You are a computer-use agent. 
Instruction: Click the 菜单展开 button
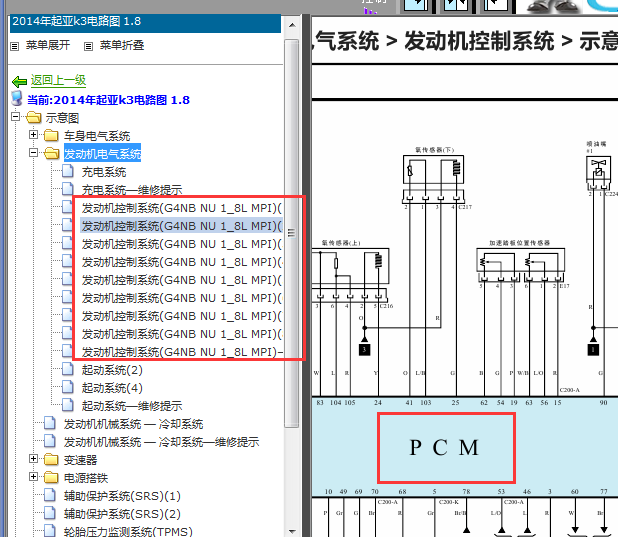point(48,45)
